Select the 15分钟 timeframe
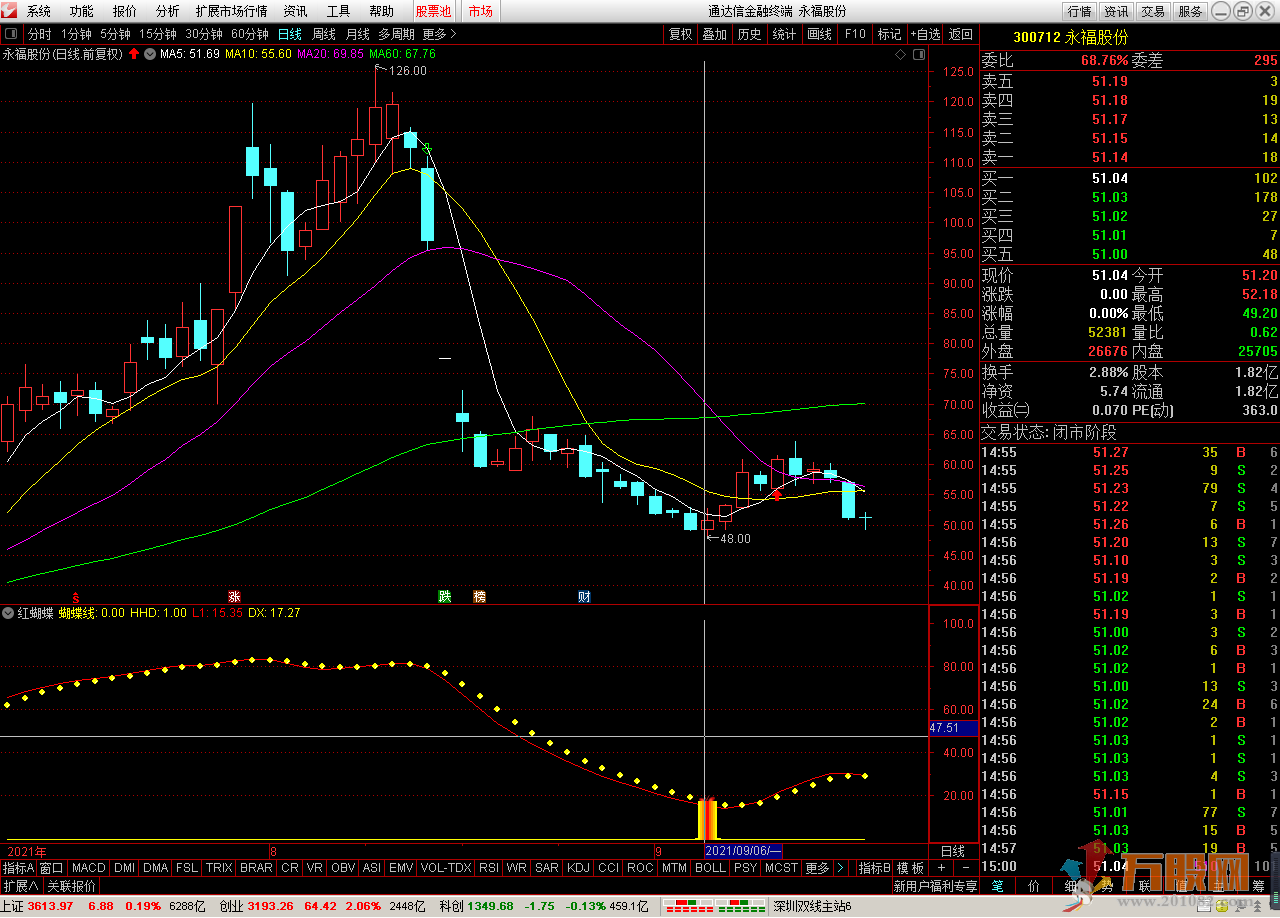1280x918 pixels. pyautogui.click(x=158, y=34)
